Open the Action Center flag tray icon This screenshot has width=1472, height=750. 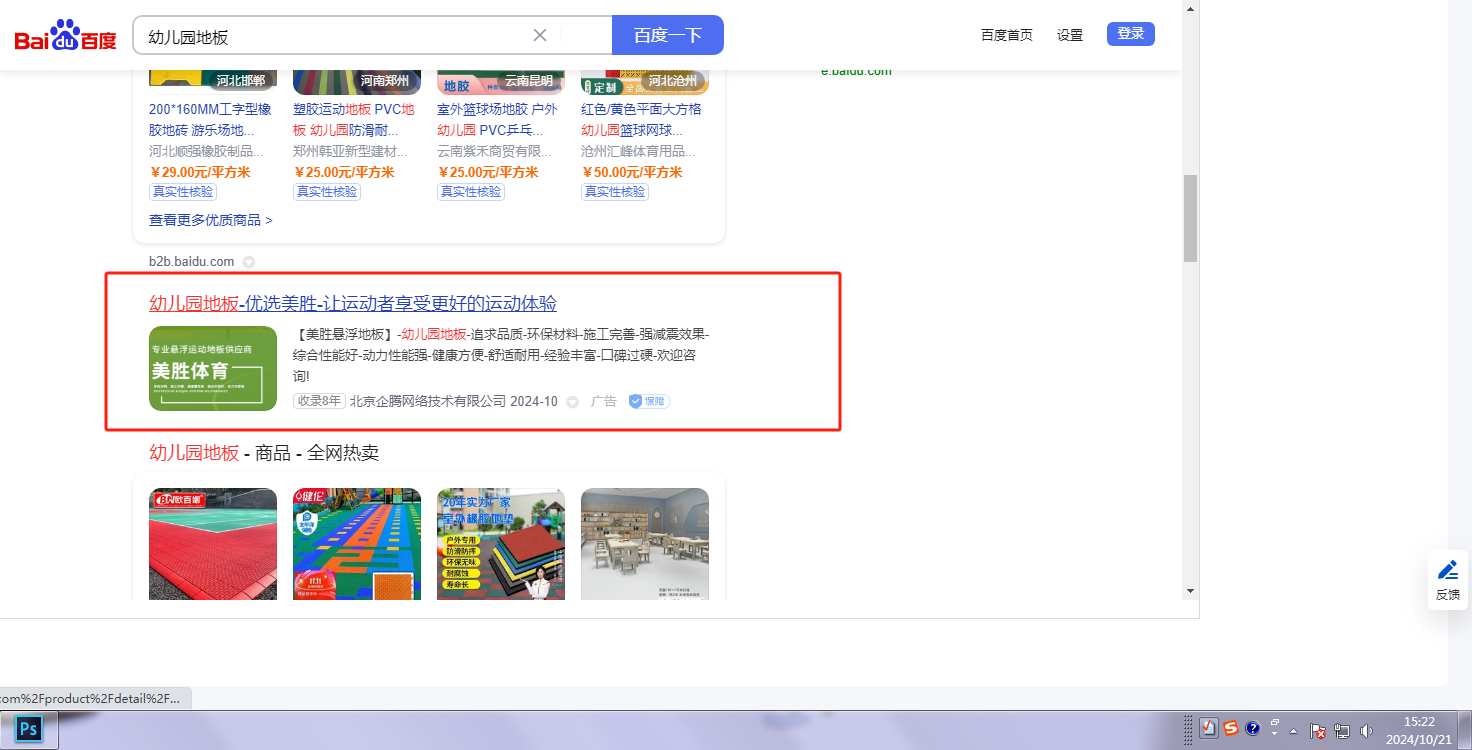[x=1318, y=731]
